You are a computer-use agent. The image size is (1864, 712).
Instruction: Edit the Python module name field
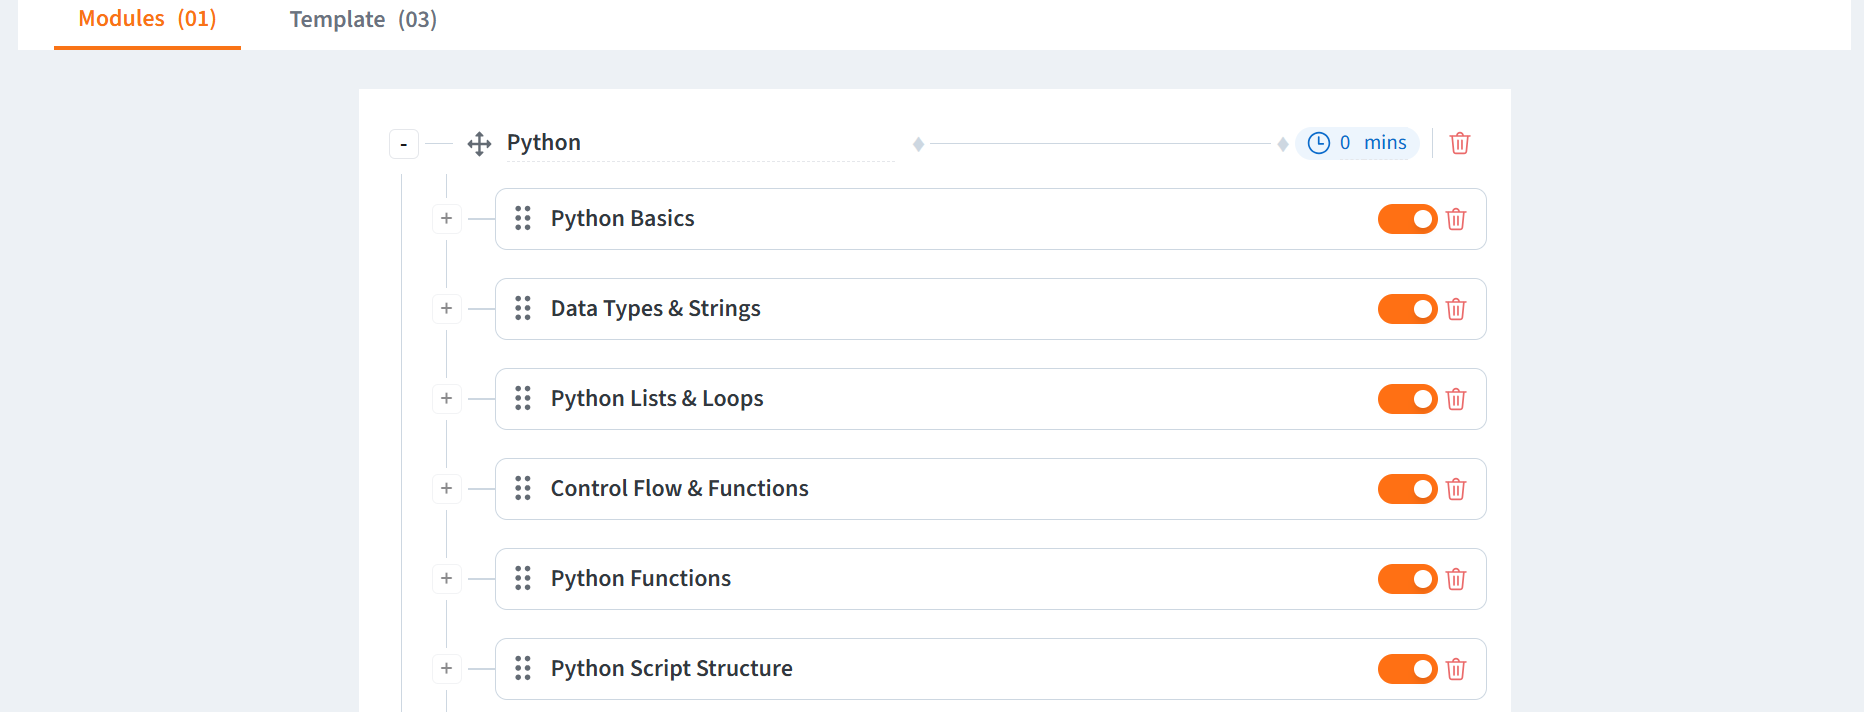click(x=700, y=143)
